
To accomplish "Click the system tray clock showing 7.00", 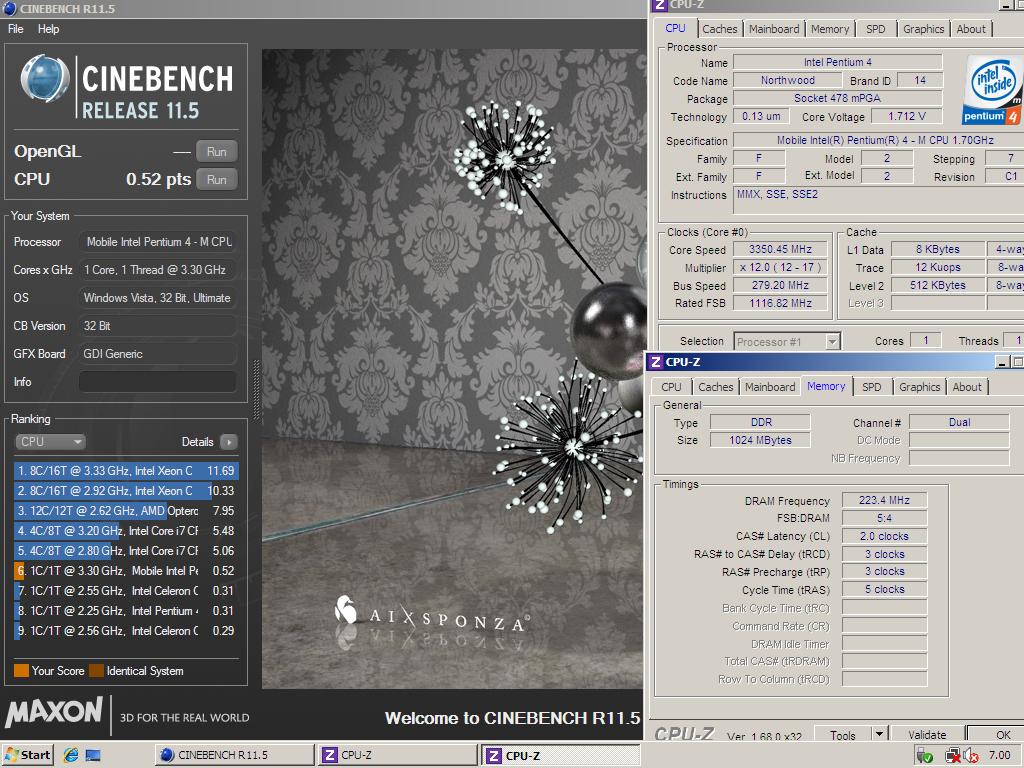I will [1000, 755].
